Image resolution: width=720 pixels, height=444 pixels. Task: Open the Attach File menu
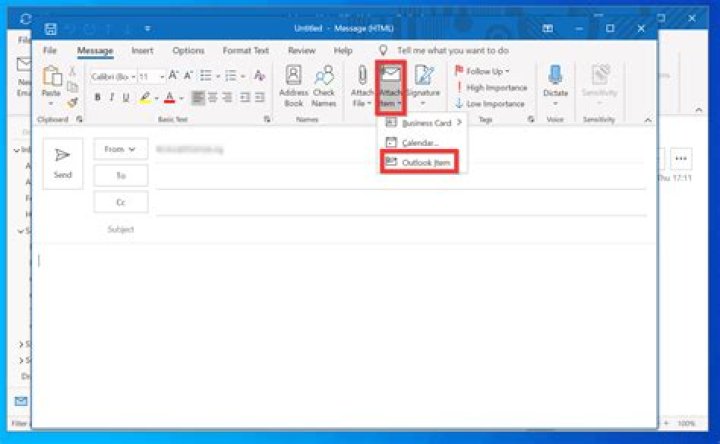click(x=361, y=85)
